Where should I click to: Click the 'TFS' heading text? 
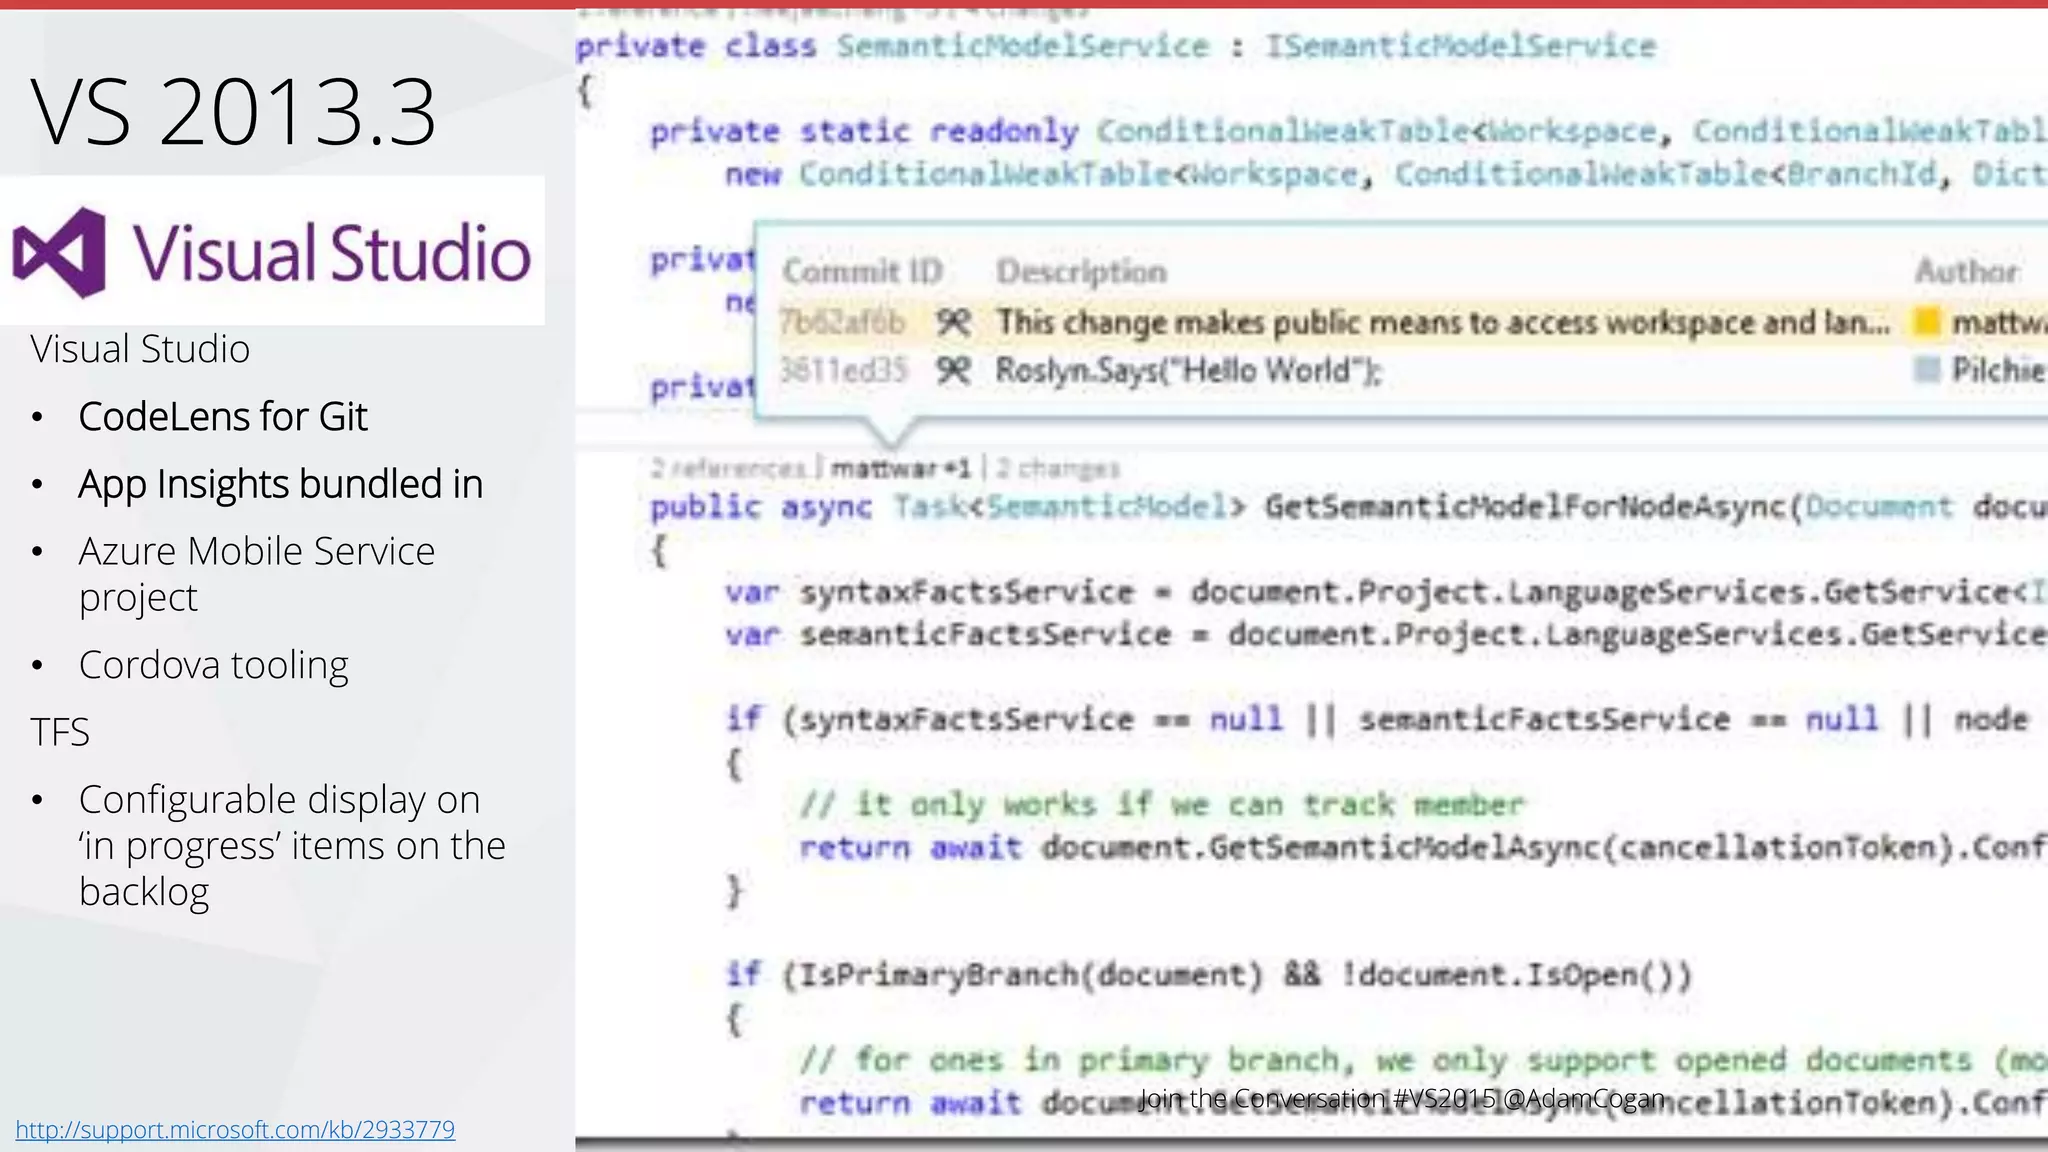pos(60,732)
